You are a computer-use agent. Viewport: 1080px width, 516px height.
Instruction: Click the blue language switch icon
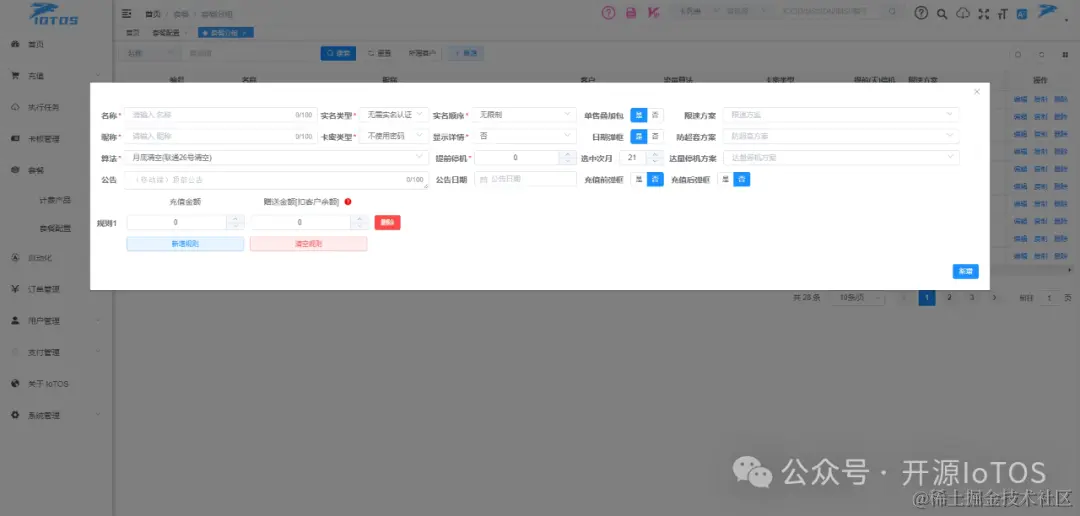pos(1022,13)
